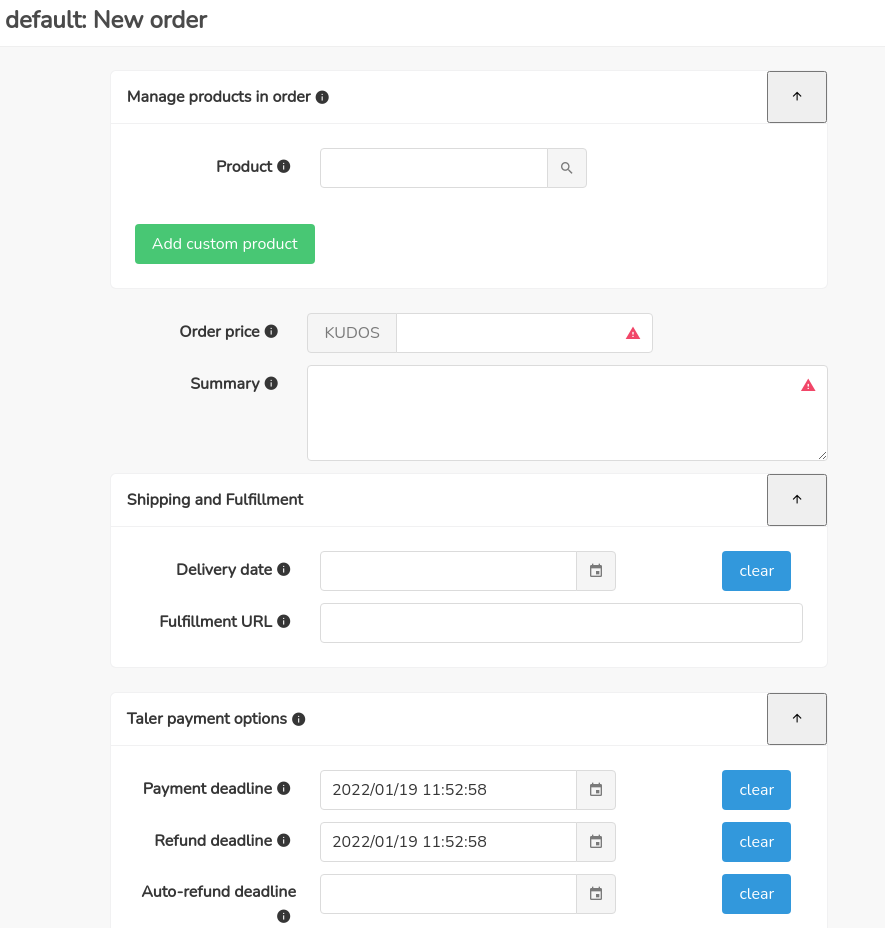
Task: Click info icon beside Taler payment options
Action: click(299, 719)
